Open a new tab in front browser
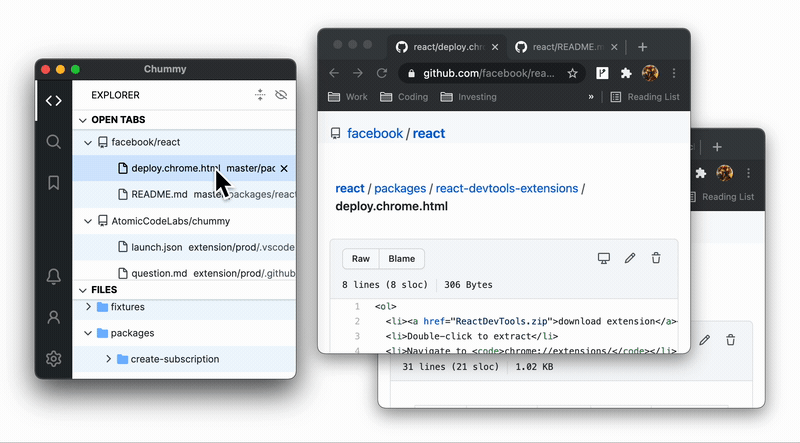The width and height of the screenshot is (800, 443). coord(642,47)
